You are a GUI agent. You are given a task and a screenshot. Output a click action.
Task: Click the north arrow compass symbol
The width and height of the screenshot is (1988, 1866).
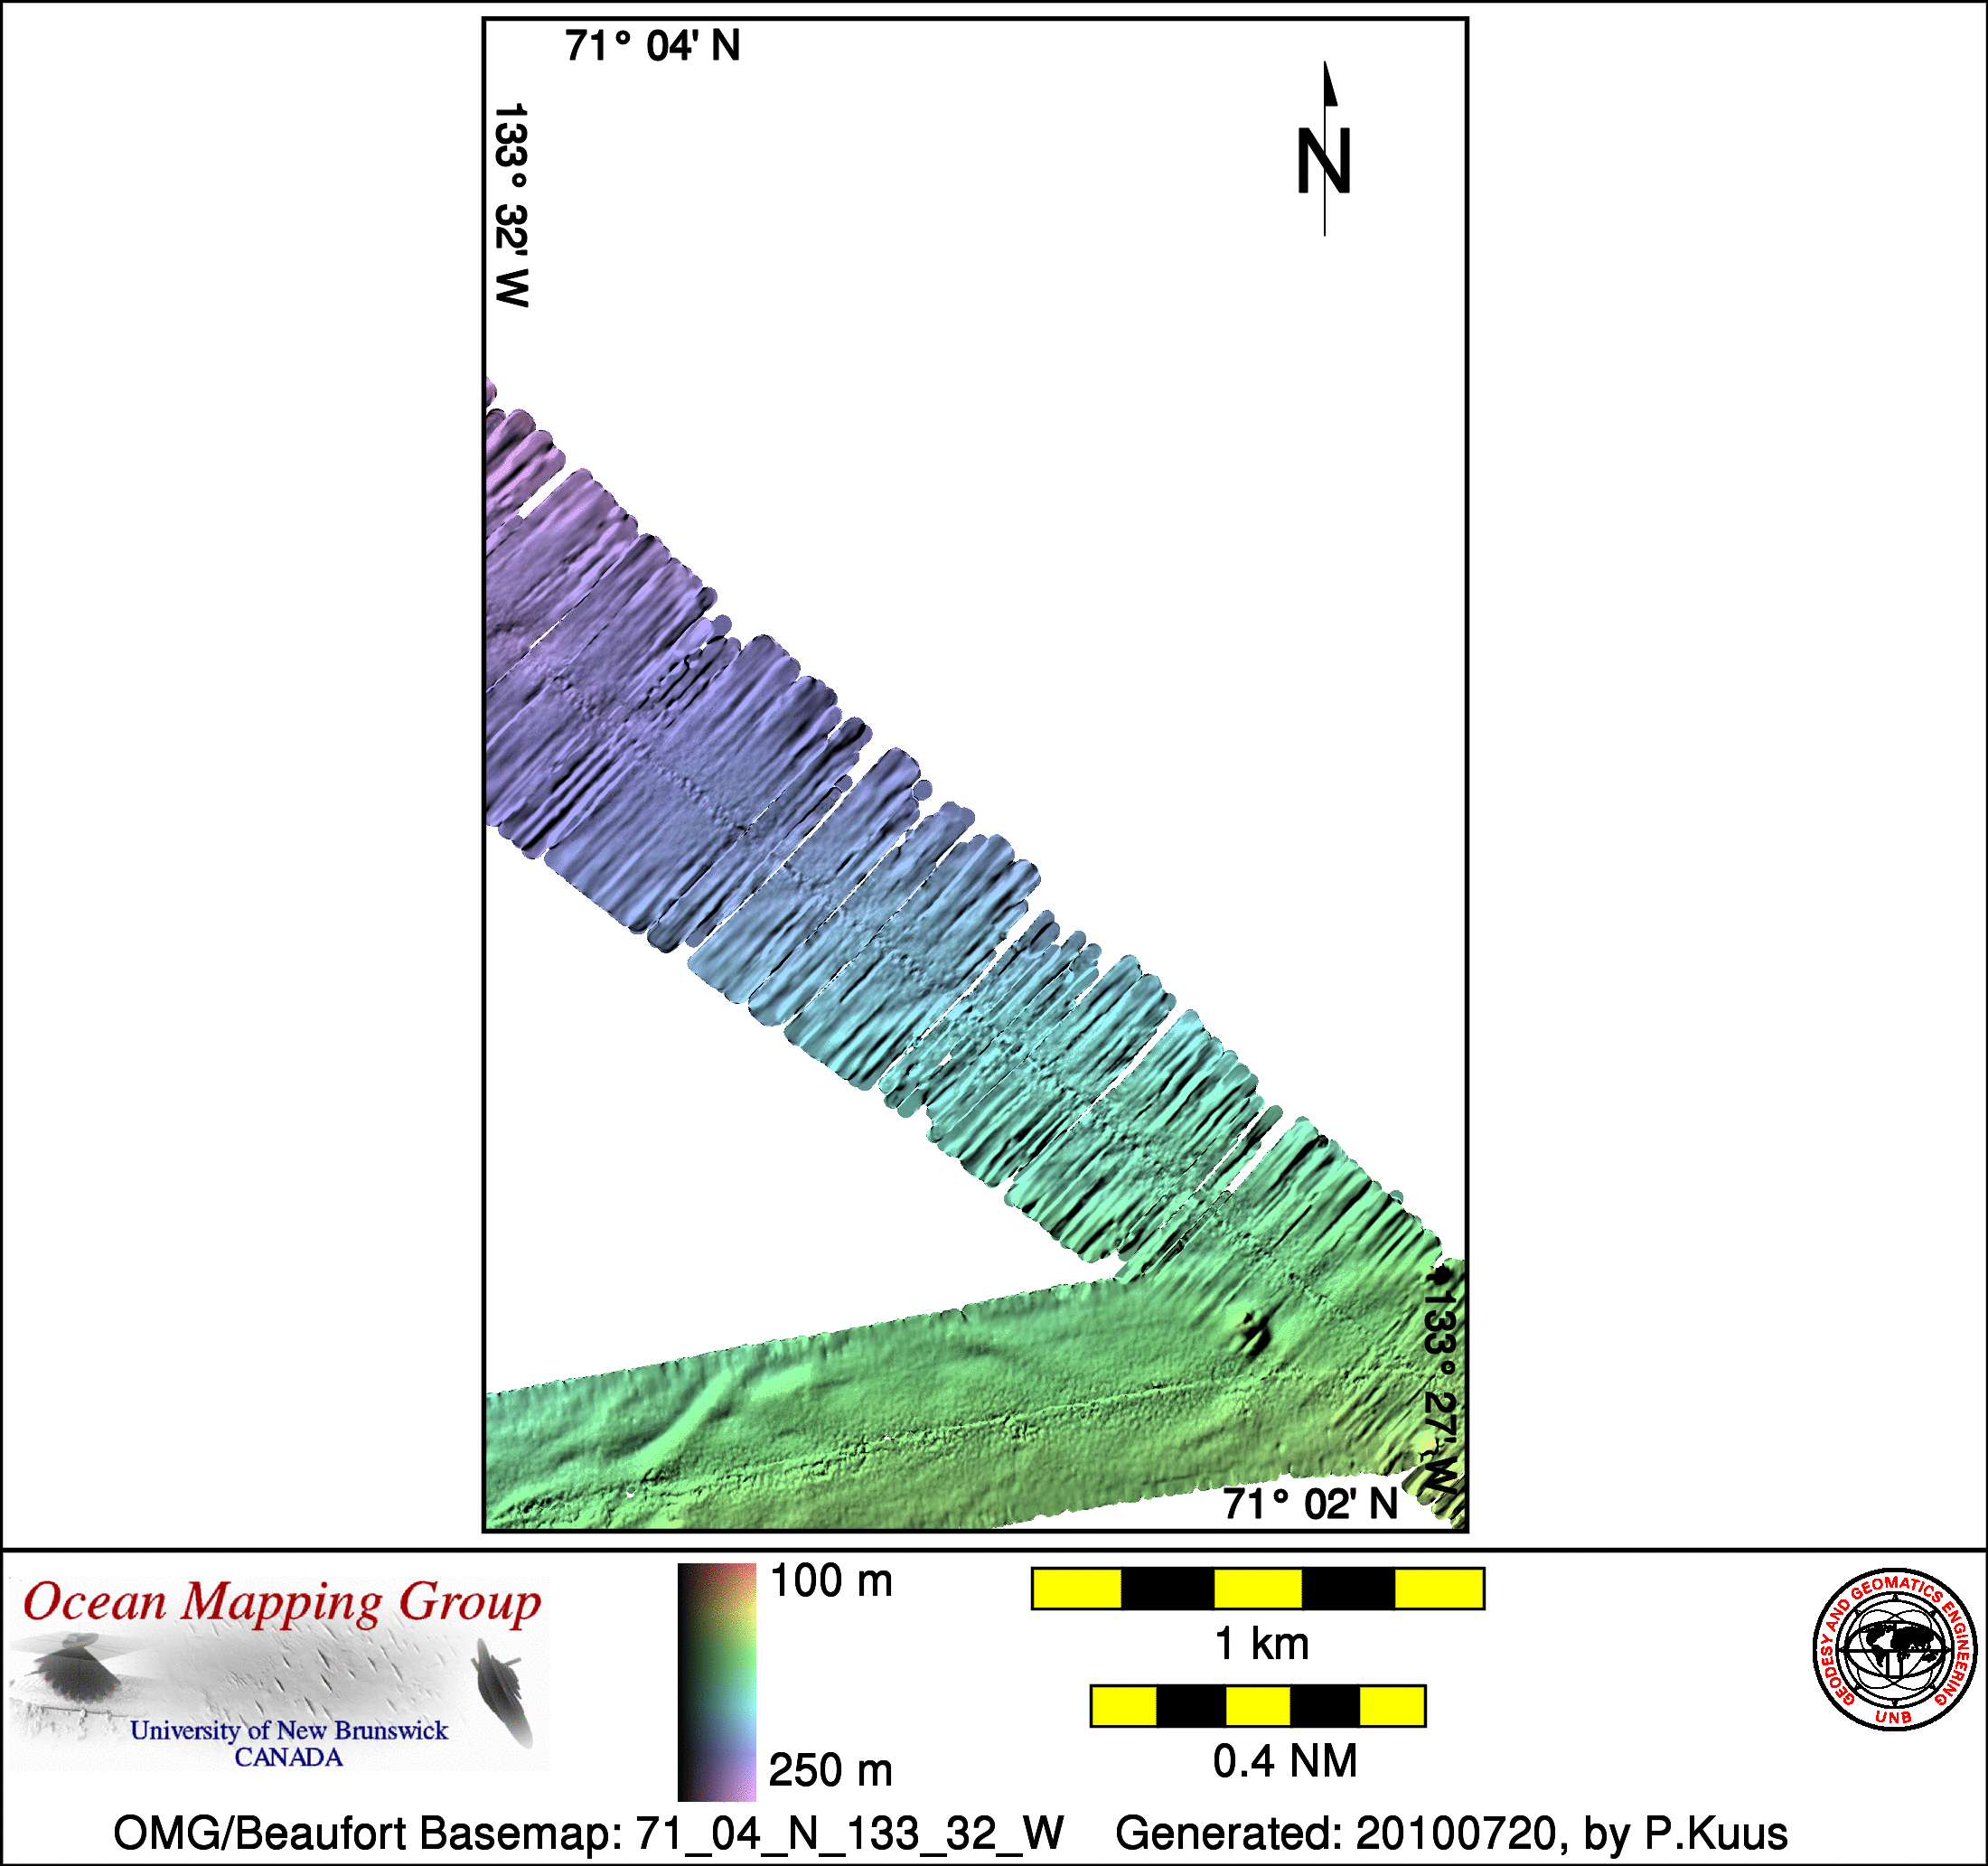tap(1324, 150)
